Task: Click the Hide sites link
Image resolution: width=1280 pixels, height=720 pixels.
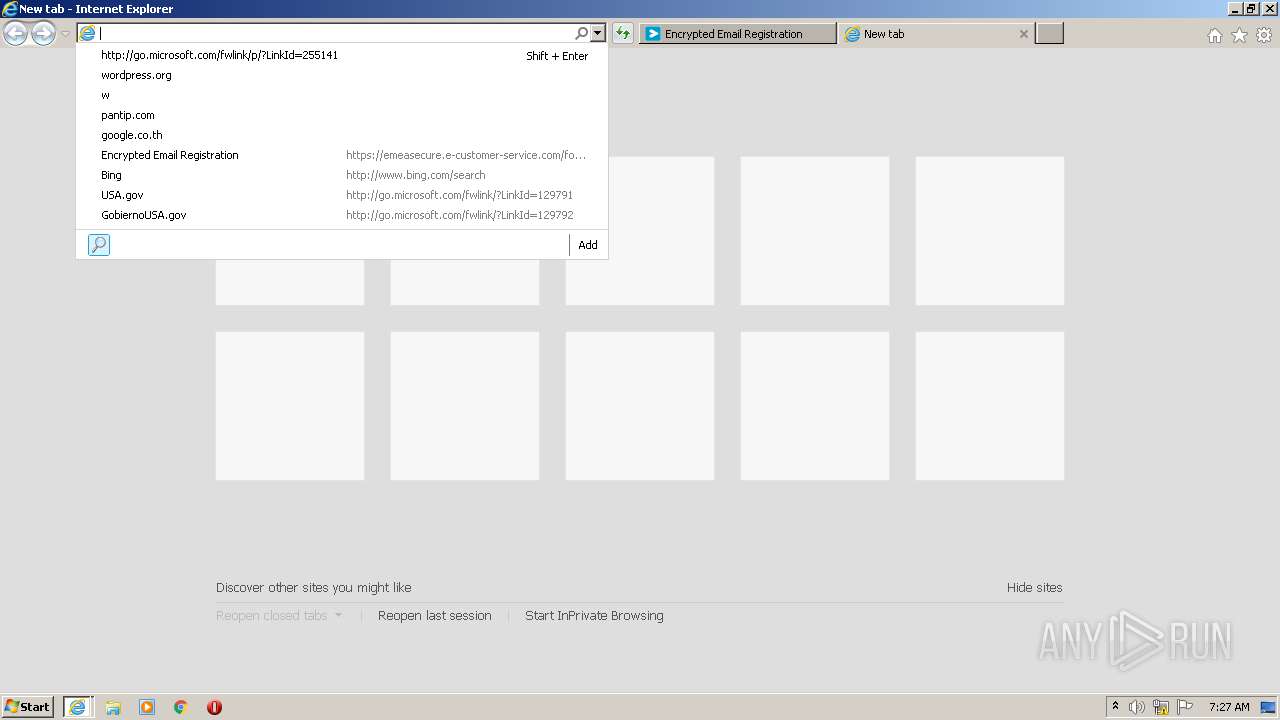Action: coord(1034,588)
